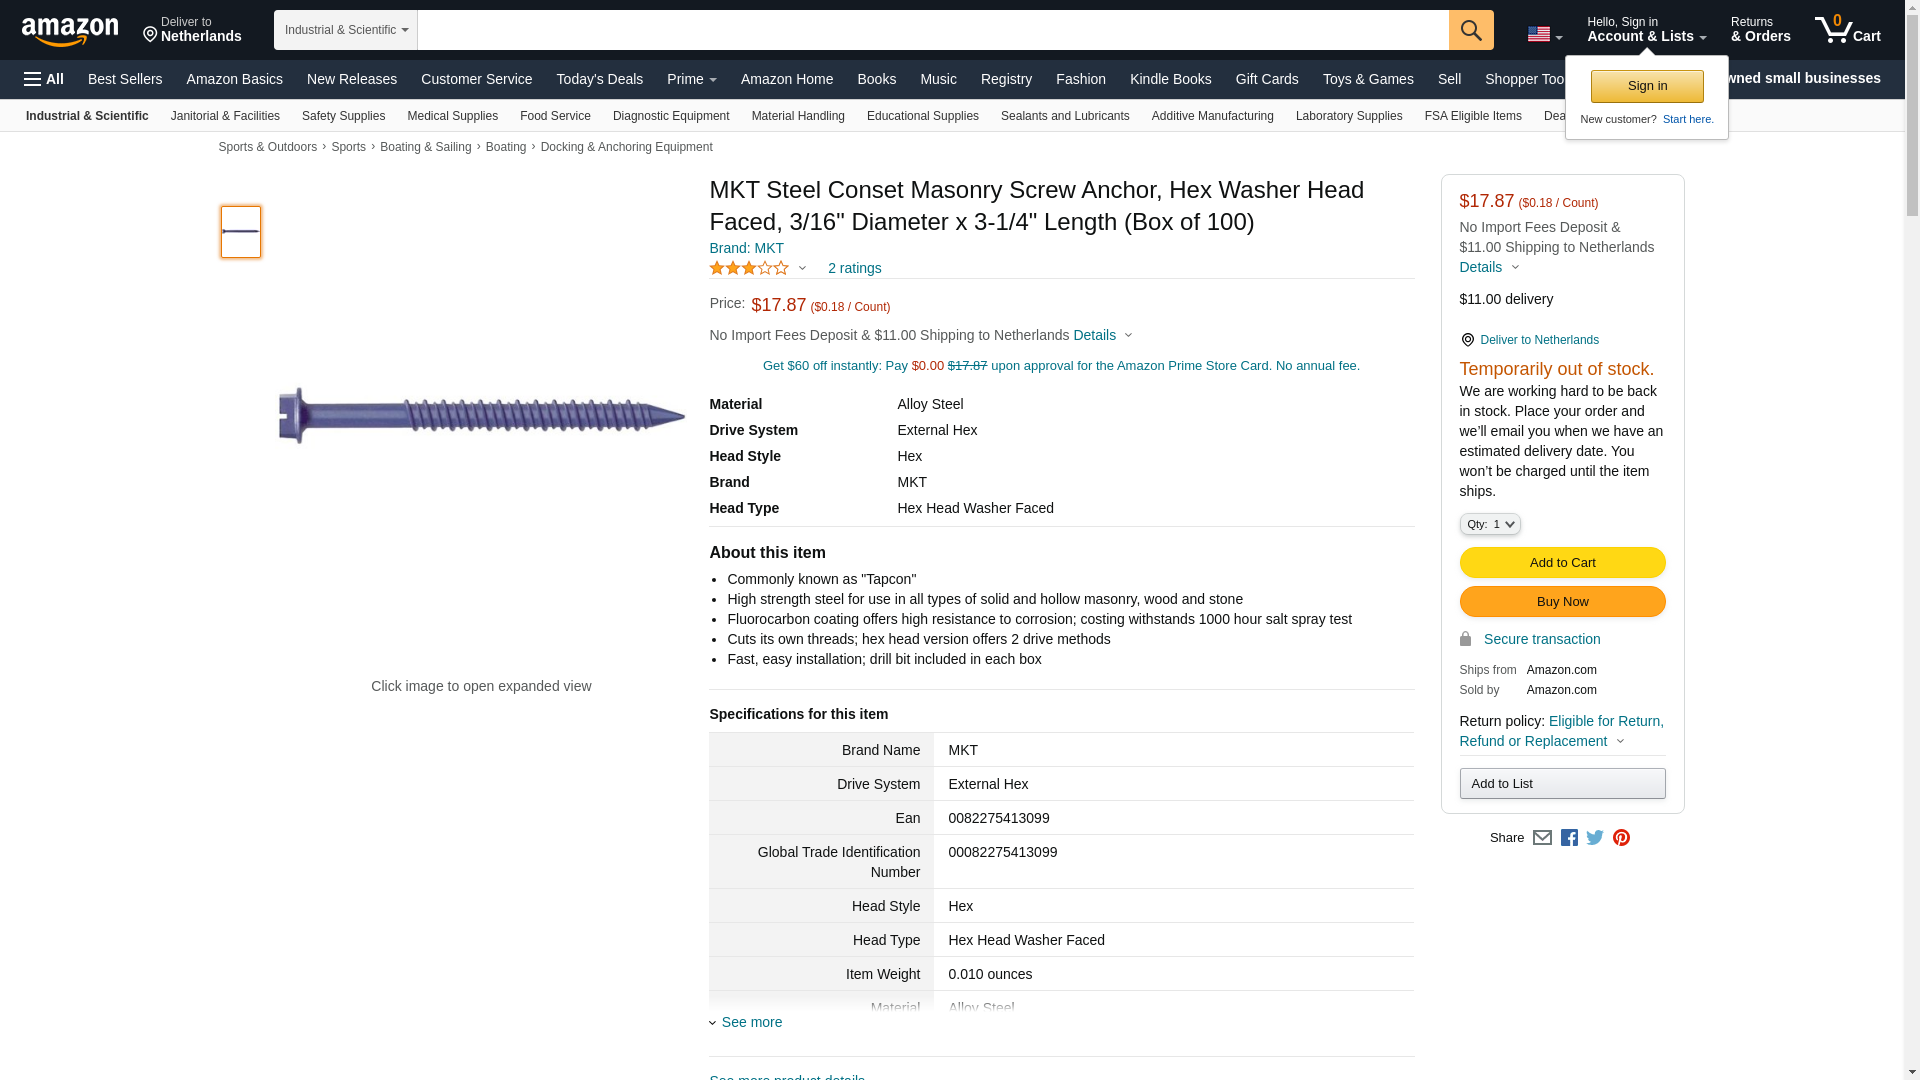Select the screw product thumbnail

(241, 232)
